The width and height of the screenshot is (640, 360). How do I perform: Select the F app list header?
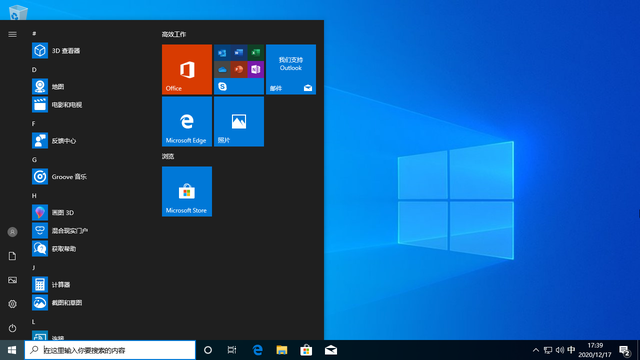coord(34,123)
